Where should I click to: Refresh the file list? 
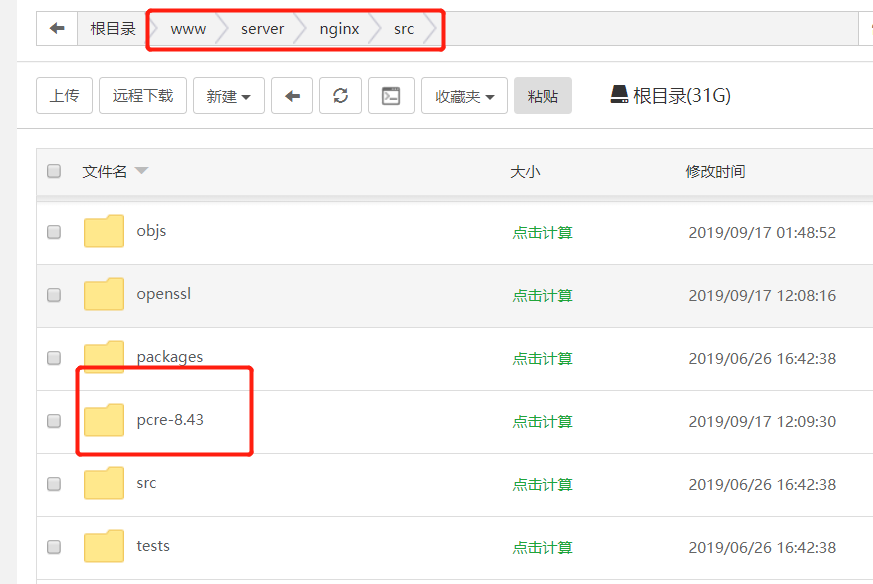(340, 96)
